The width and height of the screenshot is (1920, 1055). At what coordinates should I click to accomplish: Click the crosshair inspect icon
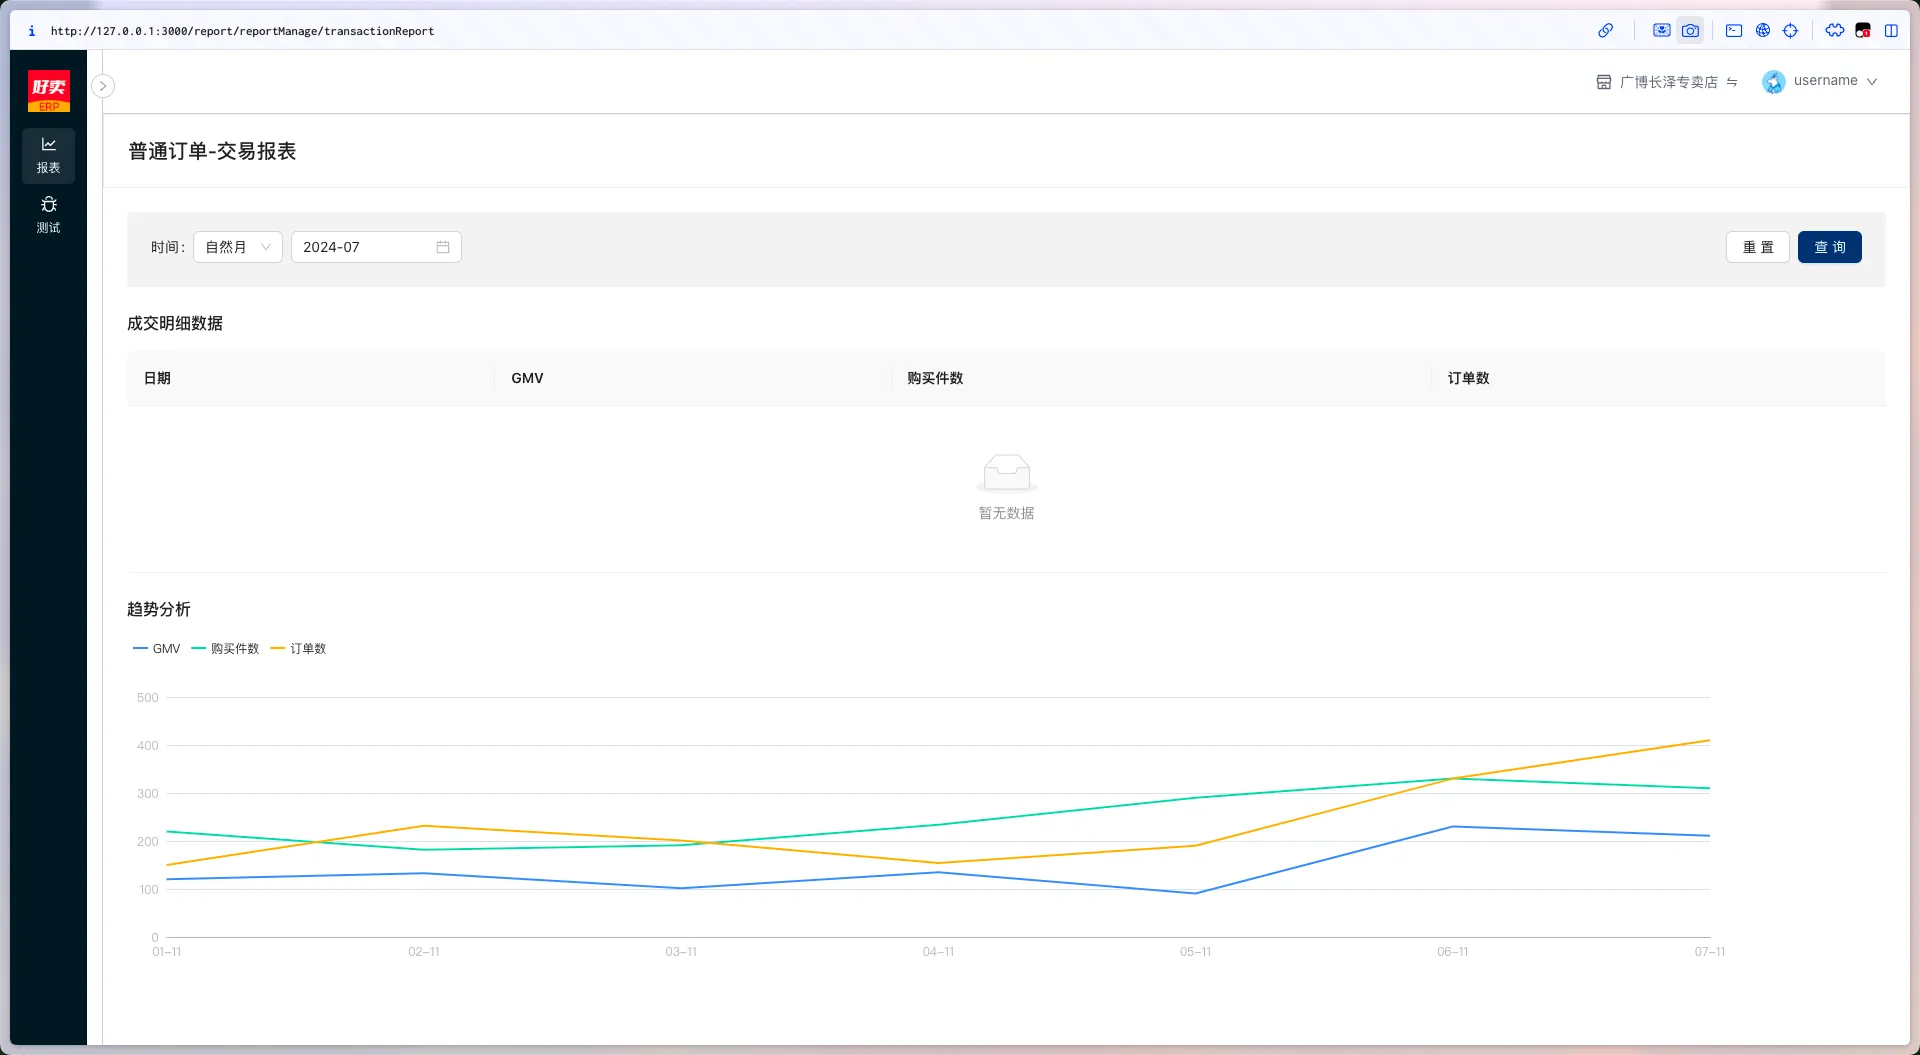(1791, 31)
